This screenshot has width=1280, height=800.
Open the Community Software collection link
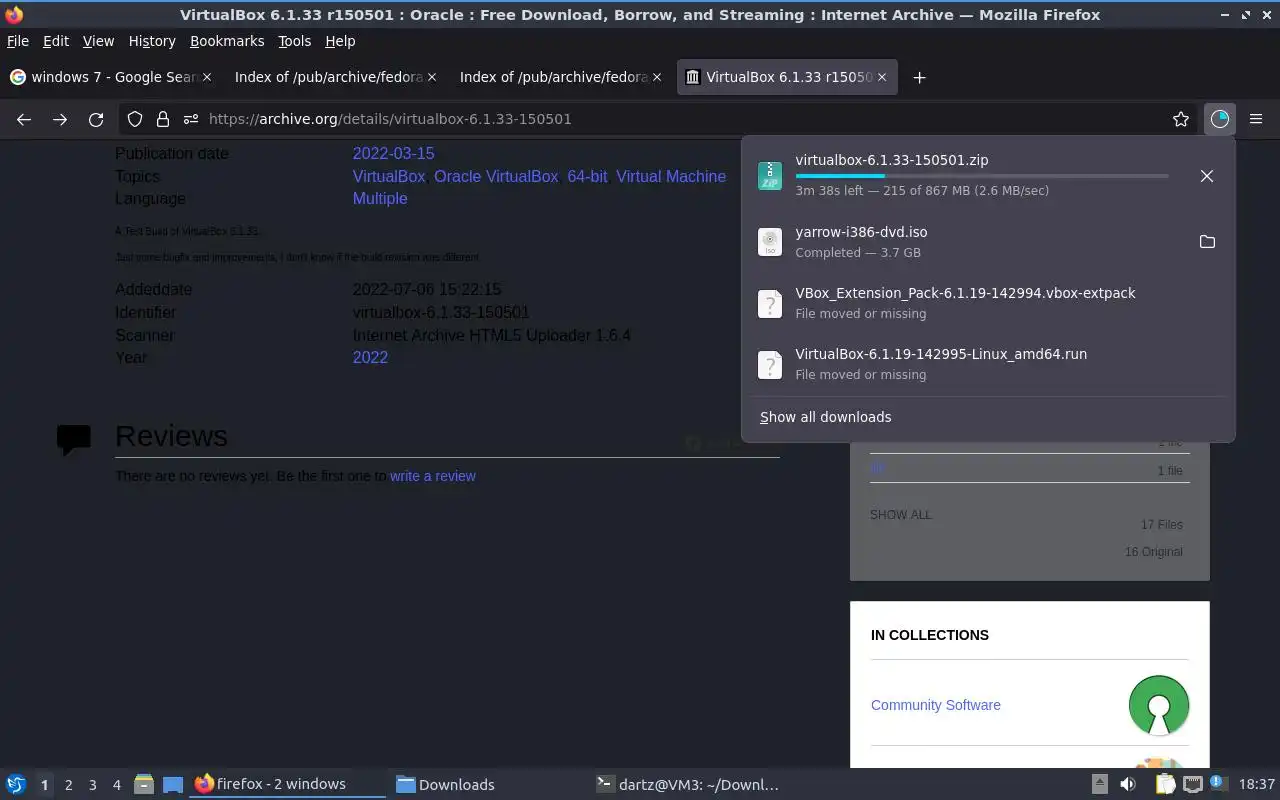pyautogui.click(x=936, y=705)
